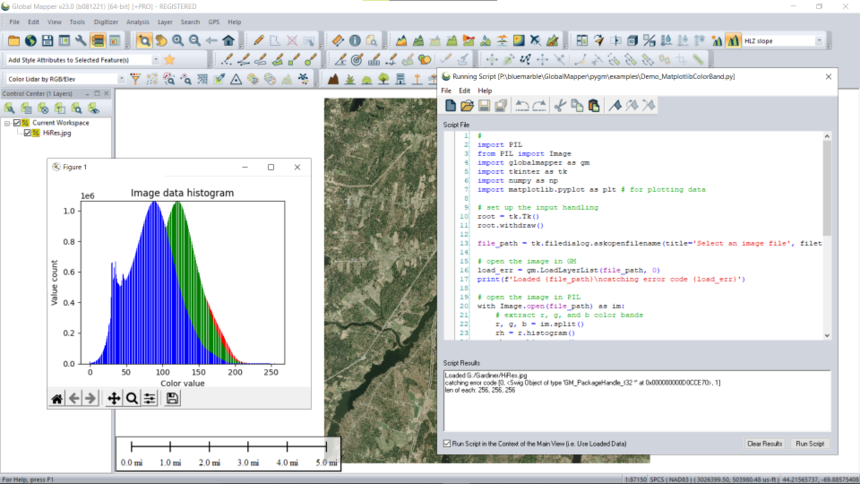Screen dimensions: 860x484
Task: Click the Undo arrow in script editor toolbar
Action: pos(521,105)
